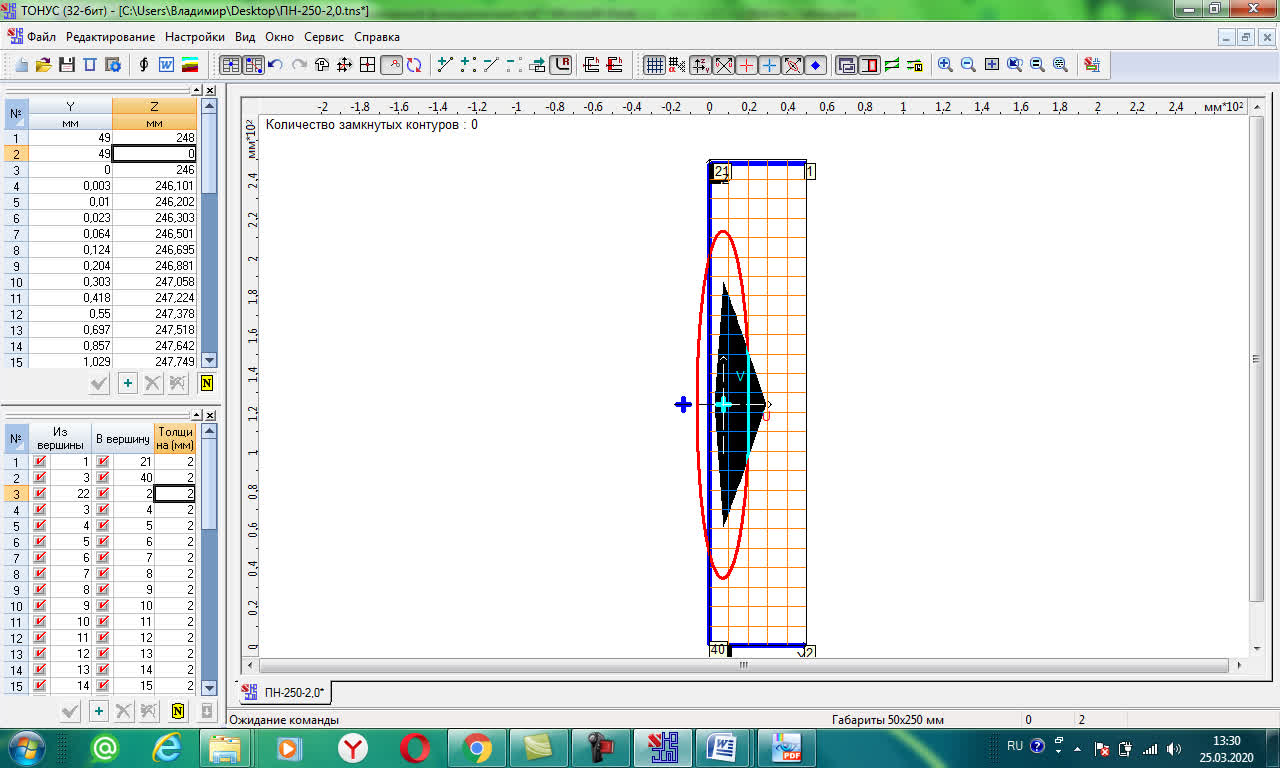Click the yellow N button under segment table

pyautogui.click(x=178, y=711)
